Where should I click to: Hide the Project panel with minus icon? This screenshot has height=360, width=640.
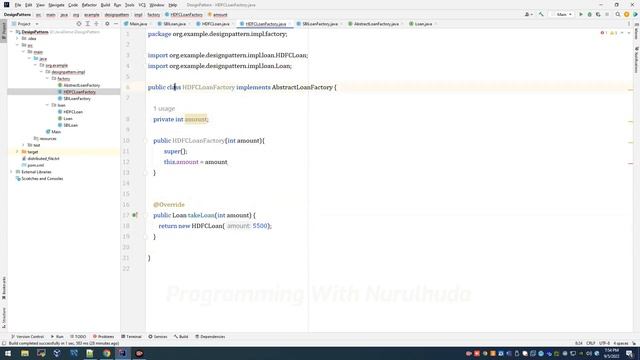(x=116, y=24)
